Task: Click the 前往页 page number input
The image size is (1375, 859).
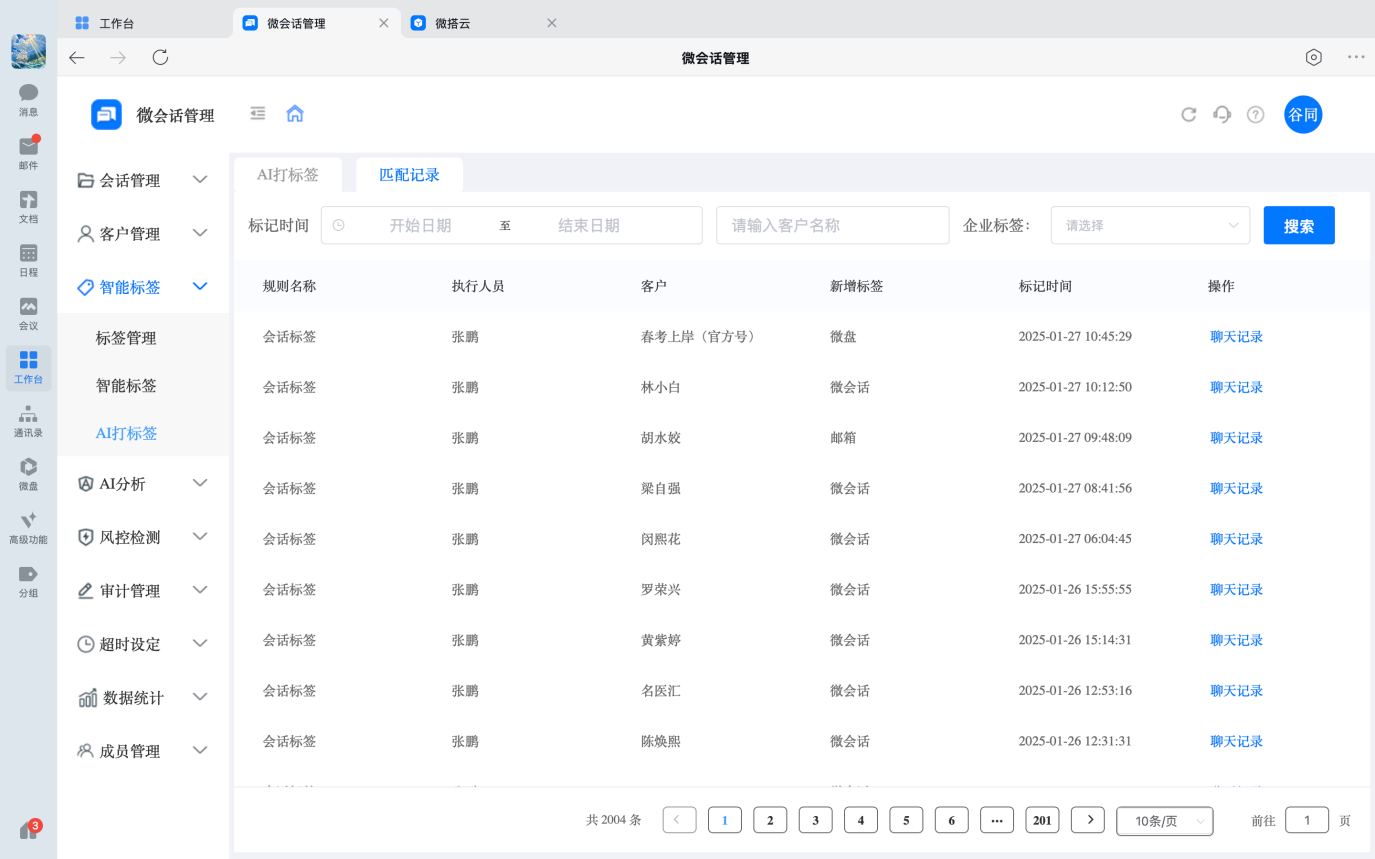Action: click(1306, 820)
